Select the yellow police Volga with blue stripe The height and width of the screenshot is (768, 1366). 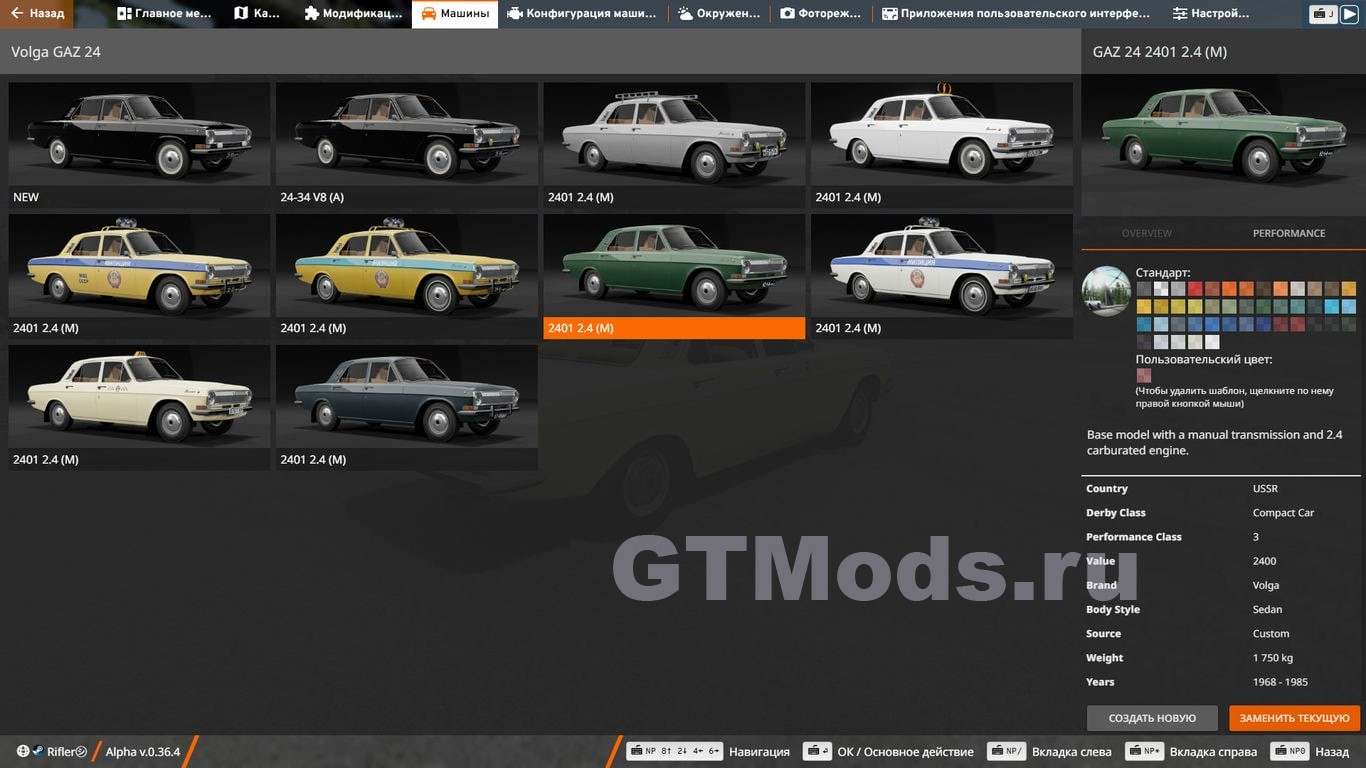click(x=139, y=276)
